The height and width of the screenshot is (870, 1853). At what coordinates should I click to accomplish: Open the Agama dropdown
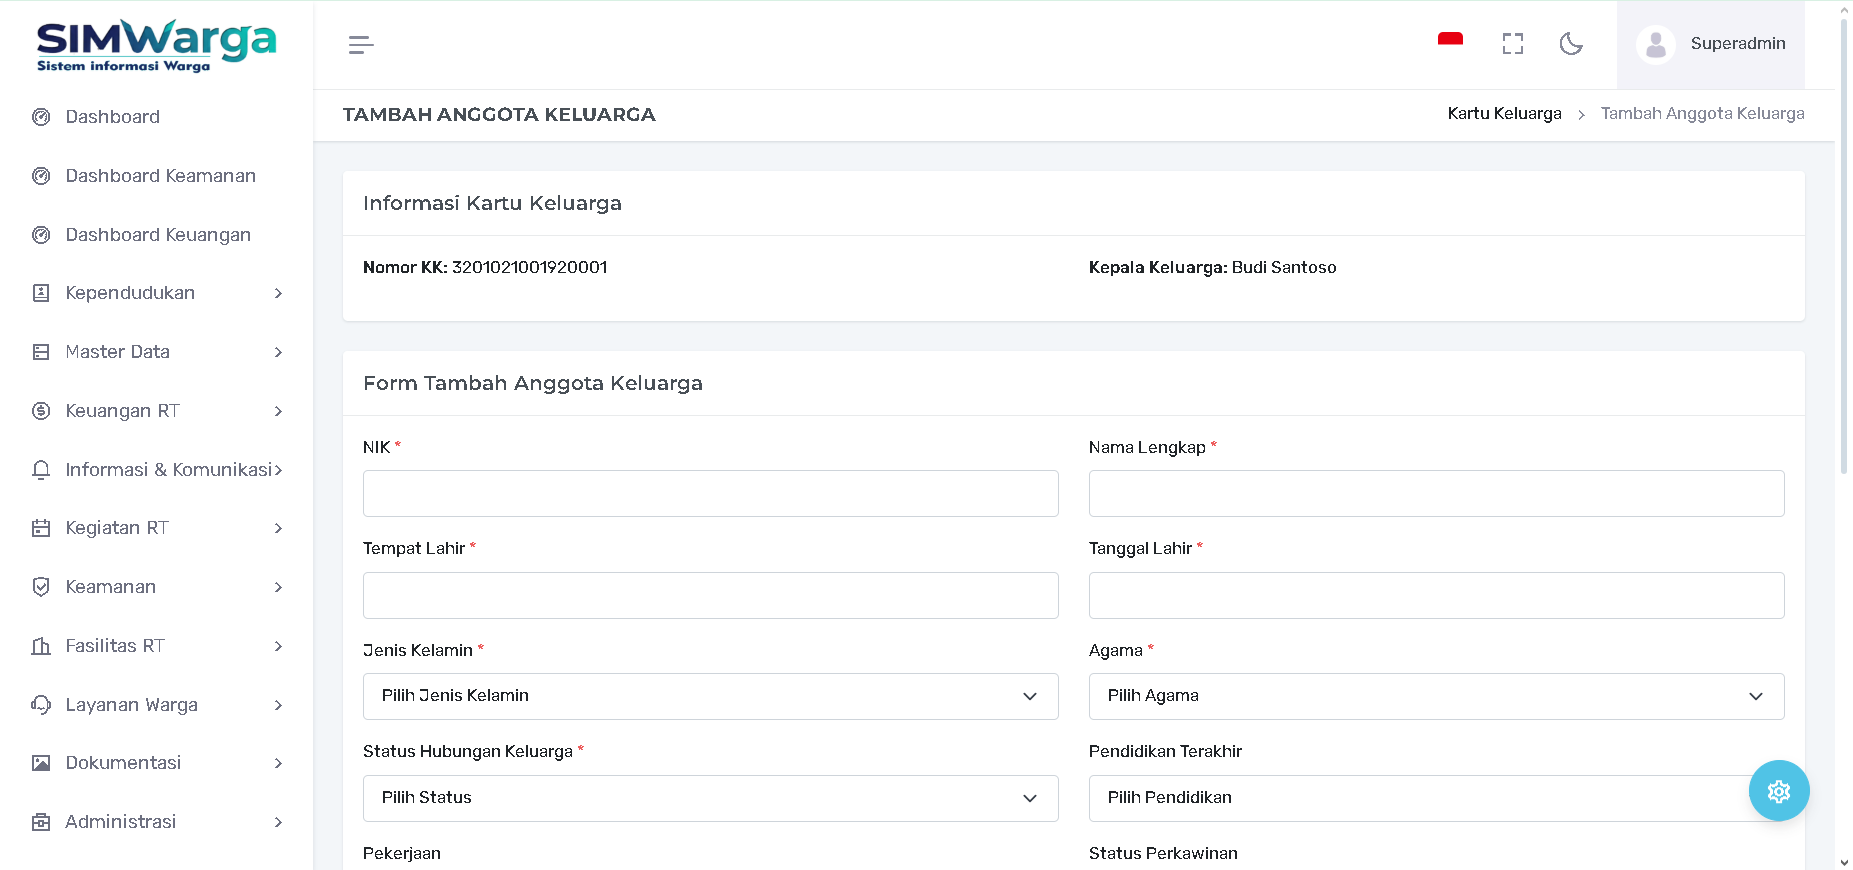[x=1435, y=696]
